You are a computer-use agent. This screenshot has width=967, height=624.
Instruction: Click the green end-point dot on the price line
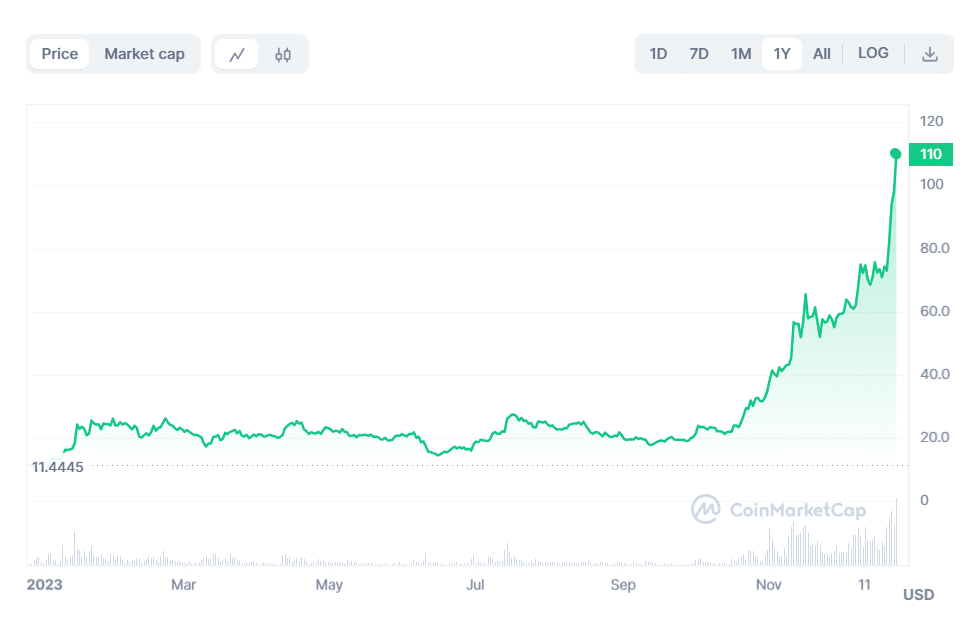coord(895,154)
